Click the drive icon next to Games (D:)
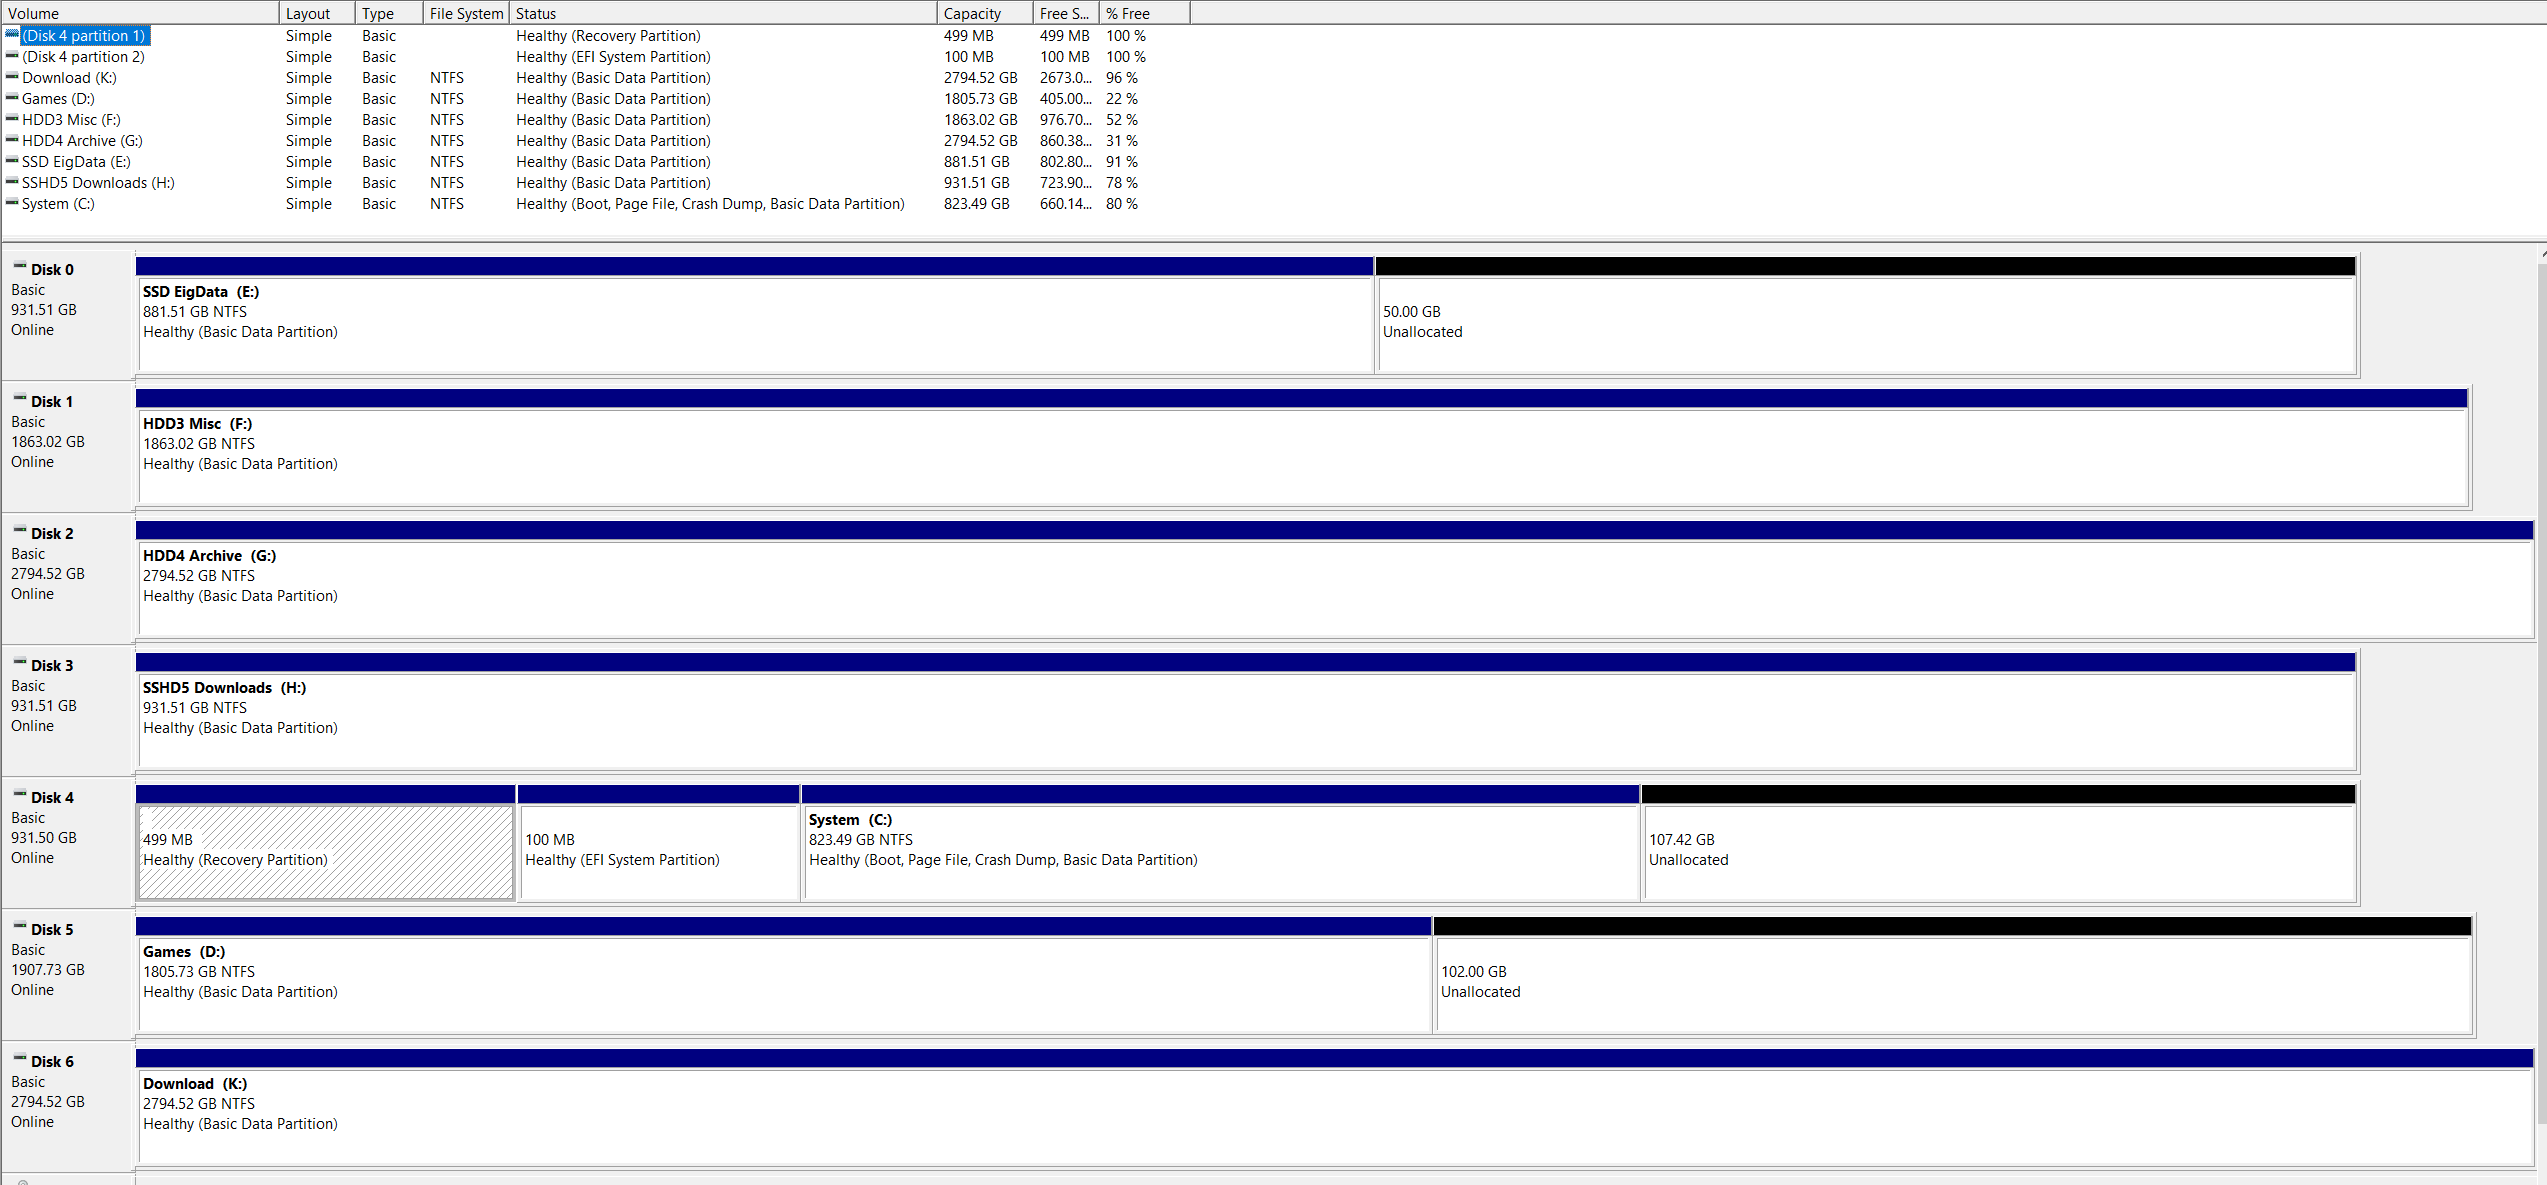 click(12, 98)
